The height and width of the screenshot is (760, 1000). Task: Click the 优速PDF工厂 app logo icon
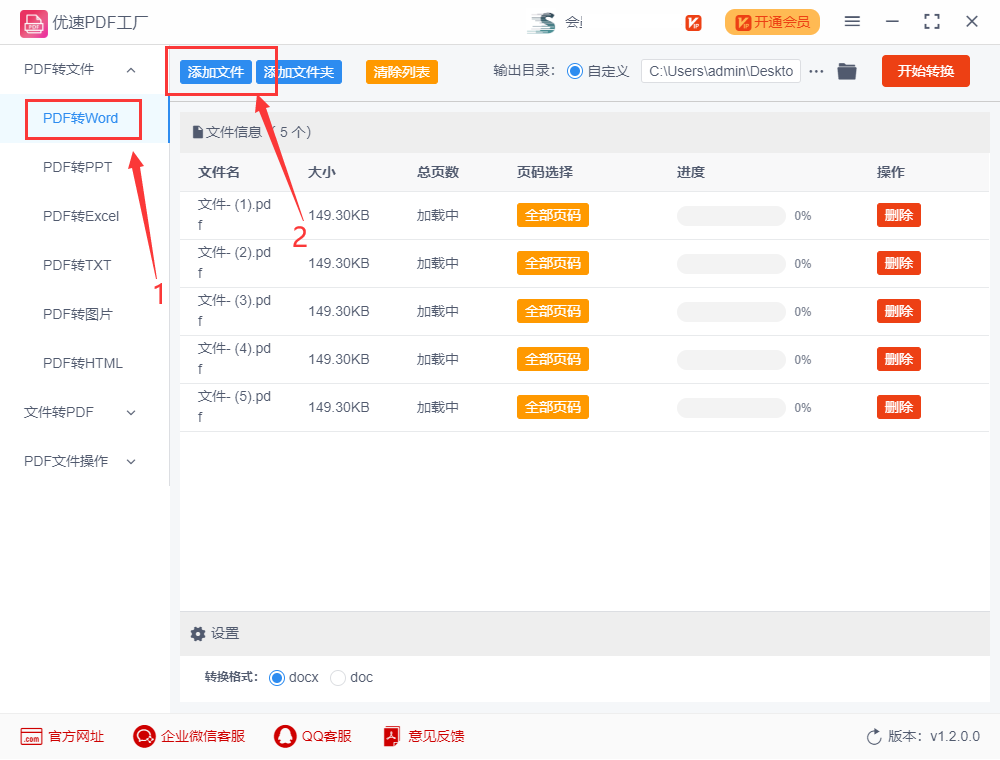33,24
